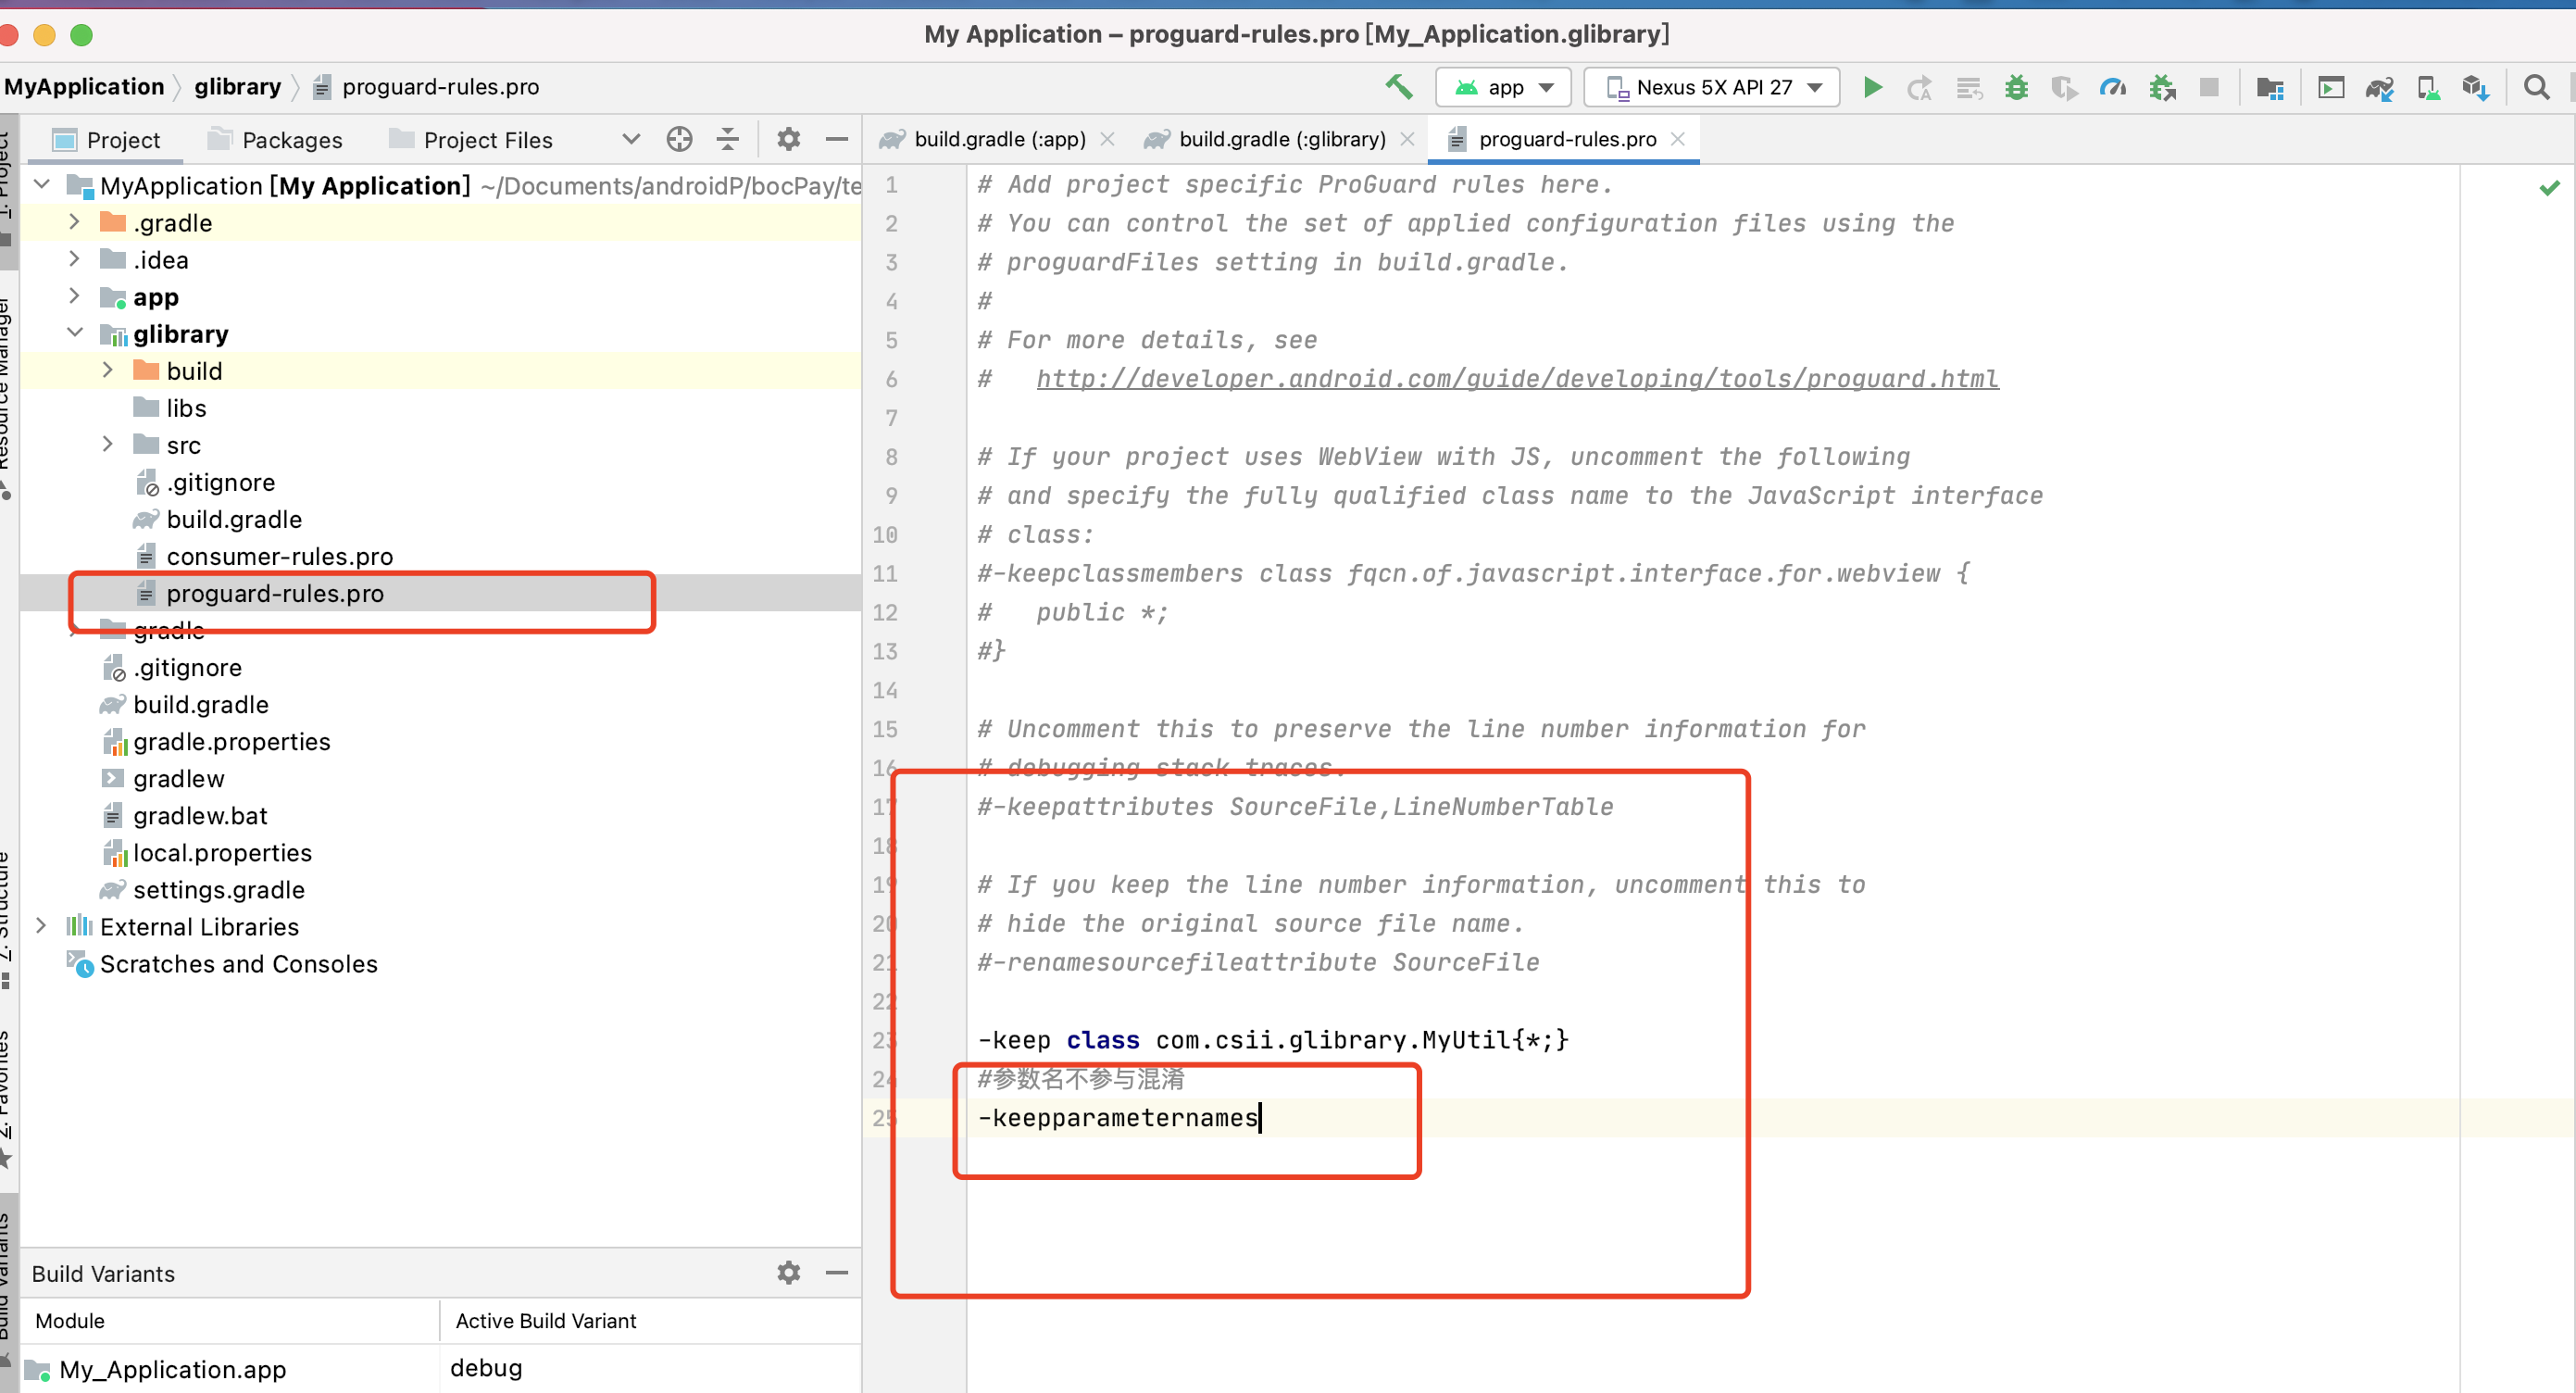Open the Nexus 5X API 27 device dropdown
Image resolution: width=2576 pixels, height=1393 pixels.
click(1711, 87)
